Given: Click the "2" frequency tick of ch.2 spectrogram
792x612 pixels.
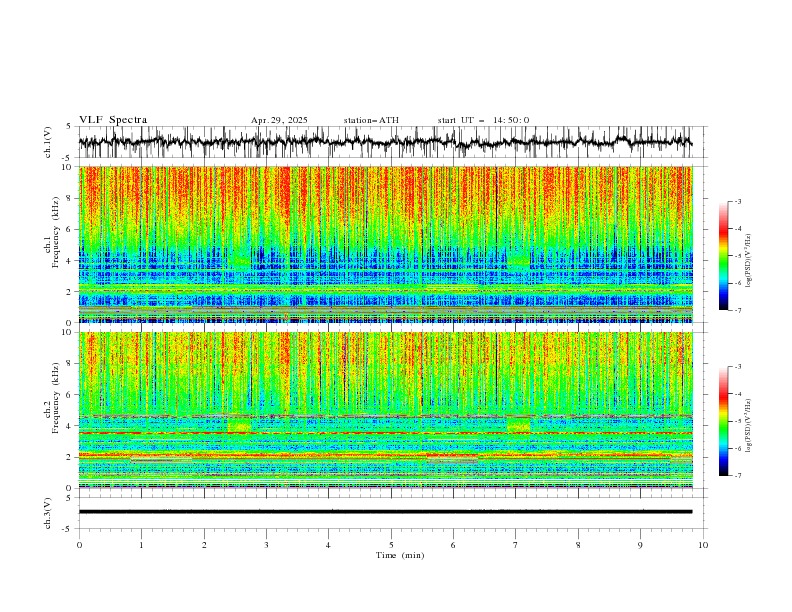Looking at the screenshot, I should tap(70, 457).
